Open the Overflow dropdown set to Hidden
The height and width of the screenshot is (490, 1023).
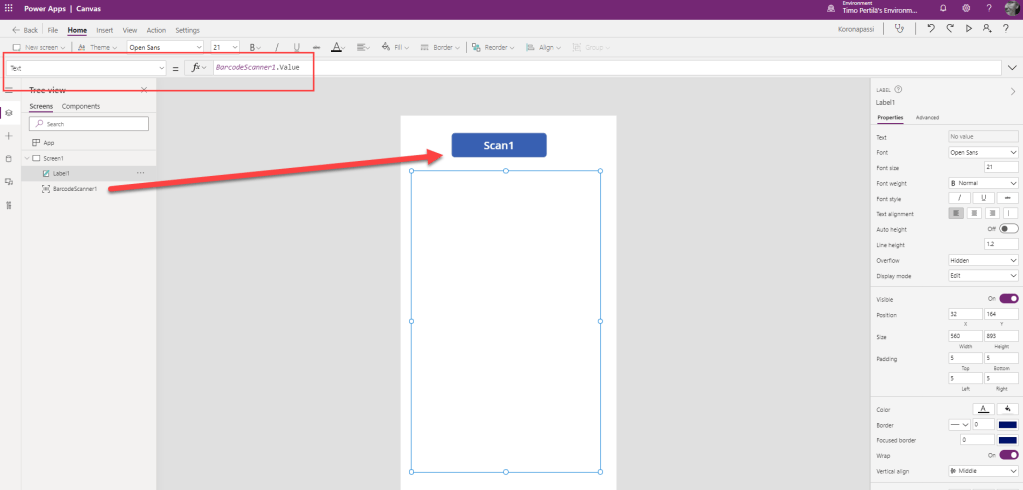coord(983,260)
